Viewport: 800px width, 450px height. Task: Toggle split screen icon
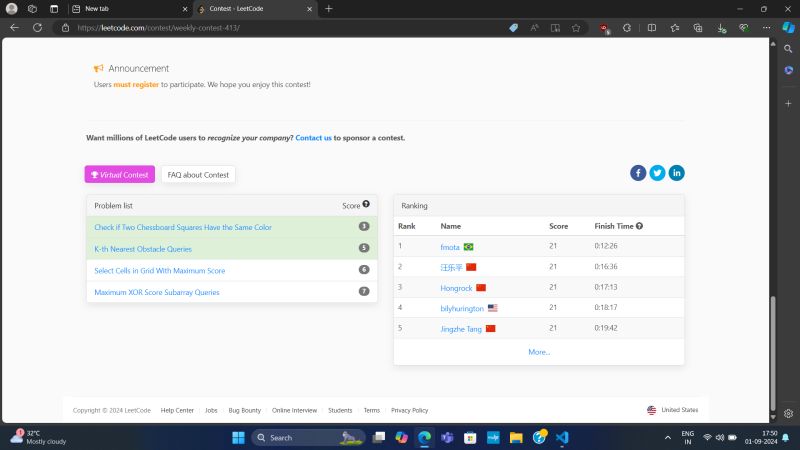click(652, 28)
